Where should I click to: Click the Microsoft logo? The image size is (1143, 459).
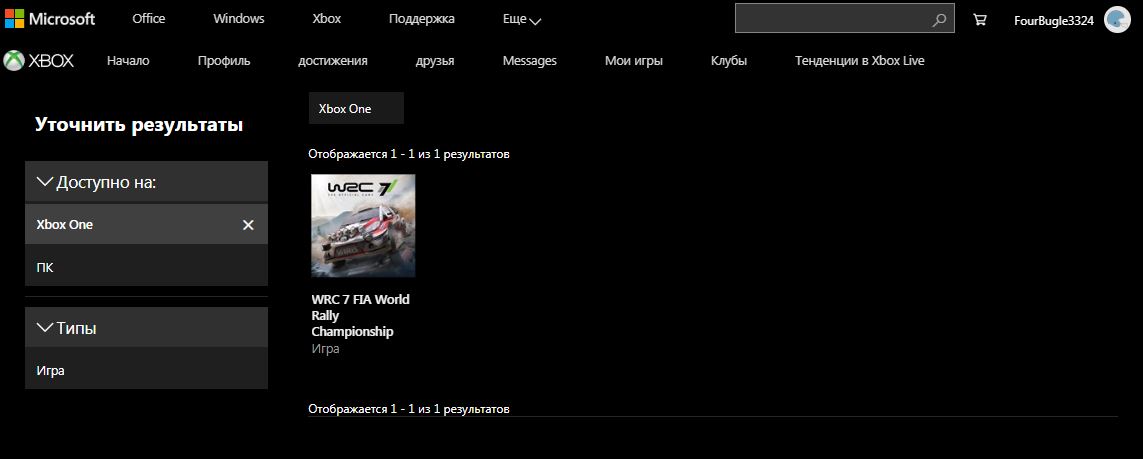50,19
